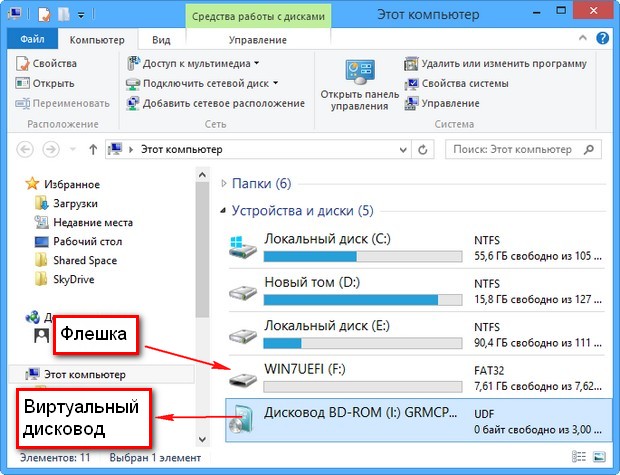Click the Forward navigation arrow
Viewport: 620px width, 475px height.
(x=51, y=150)
